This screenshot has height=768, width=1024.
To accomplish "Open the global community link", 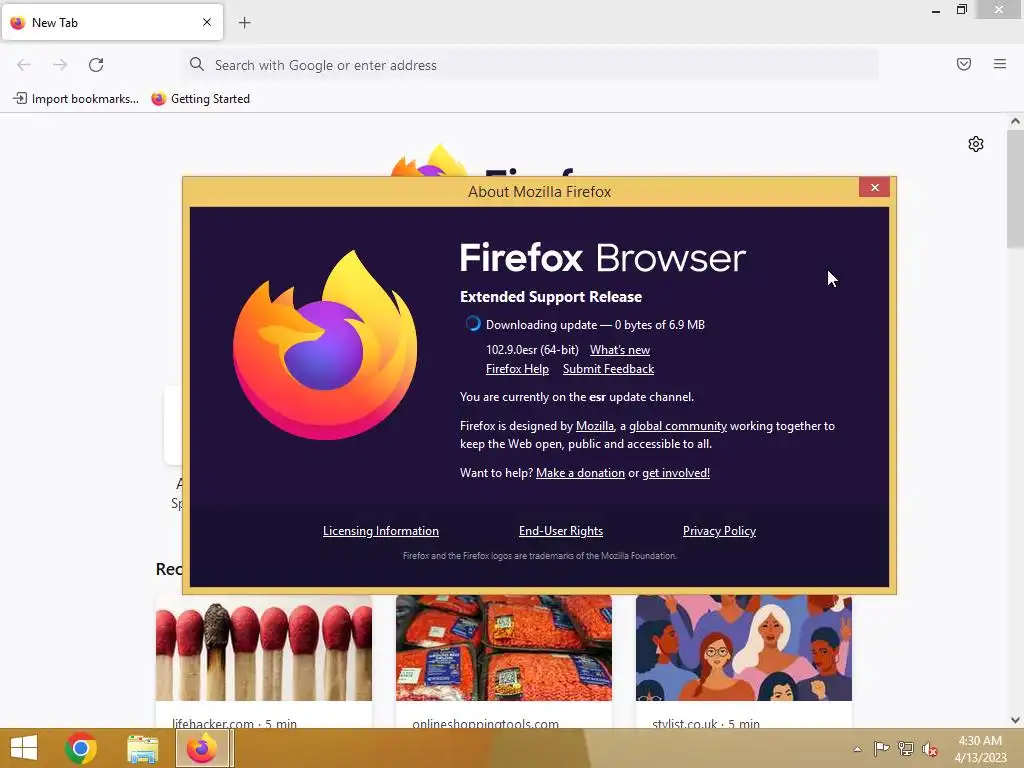I will (678, 426).
